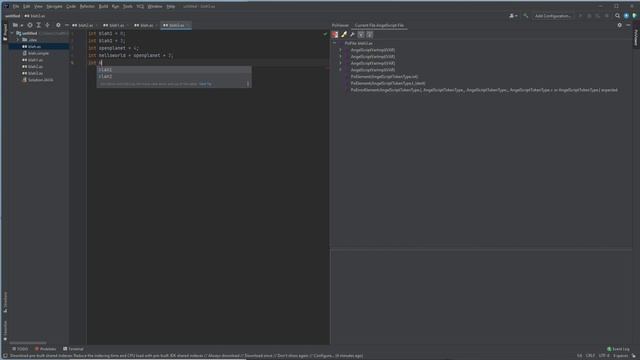Open the Edit menu

[x=27, y=7]
